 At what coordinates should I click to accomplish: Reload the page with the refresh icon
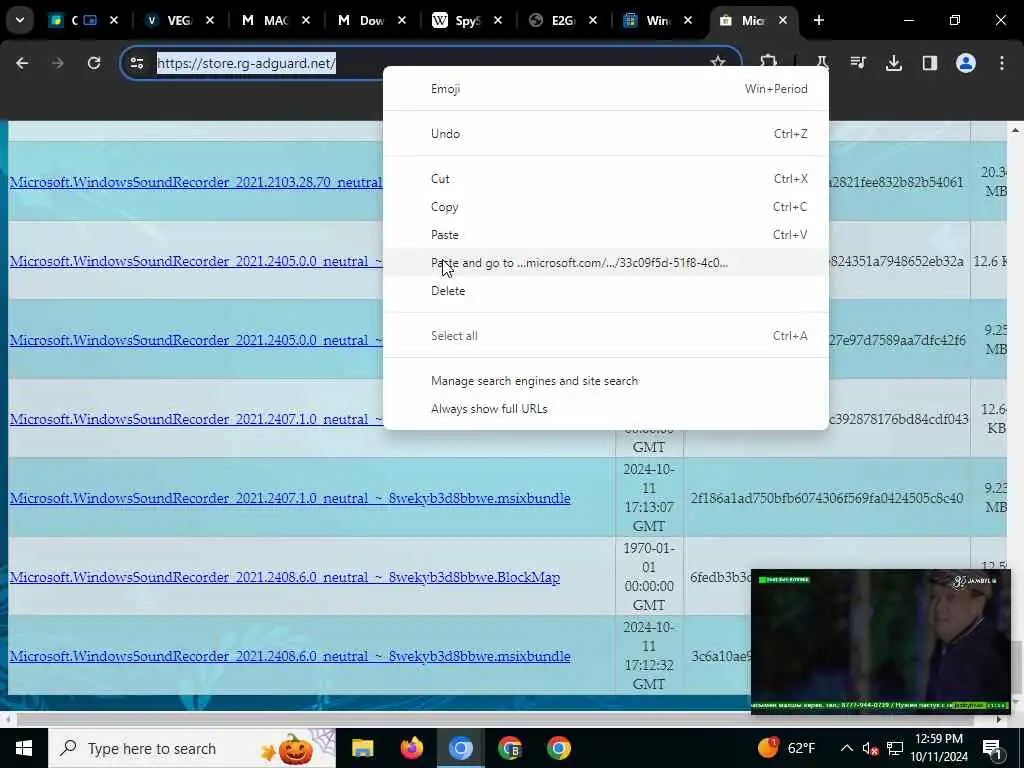tap(94, 63)
